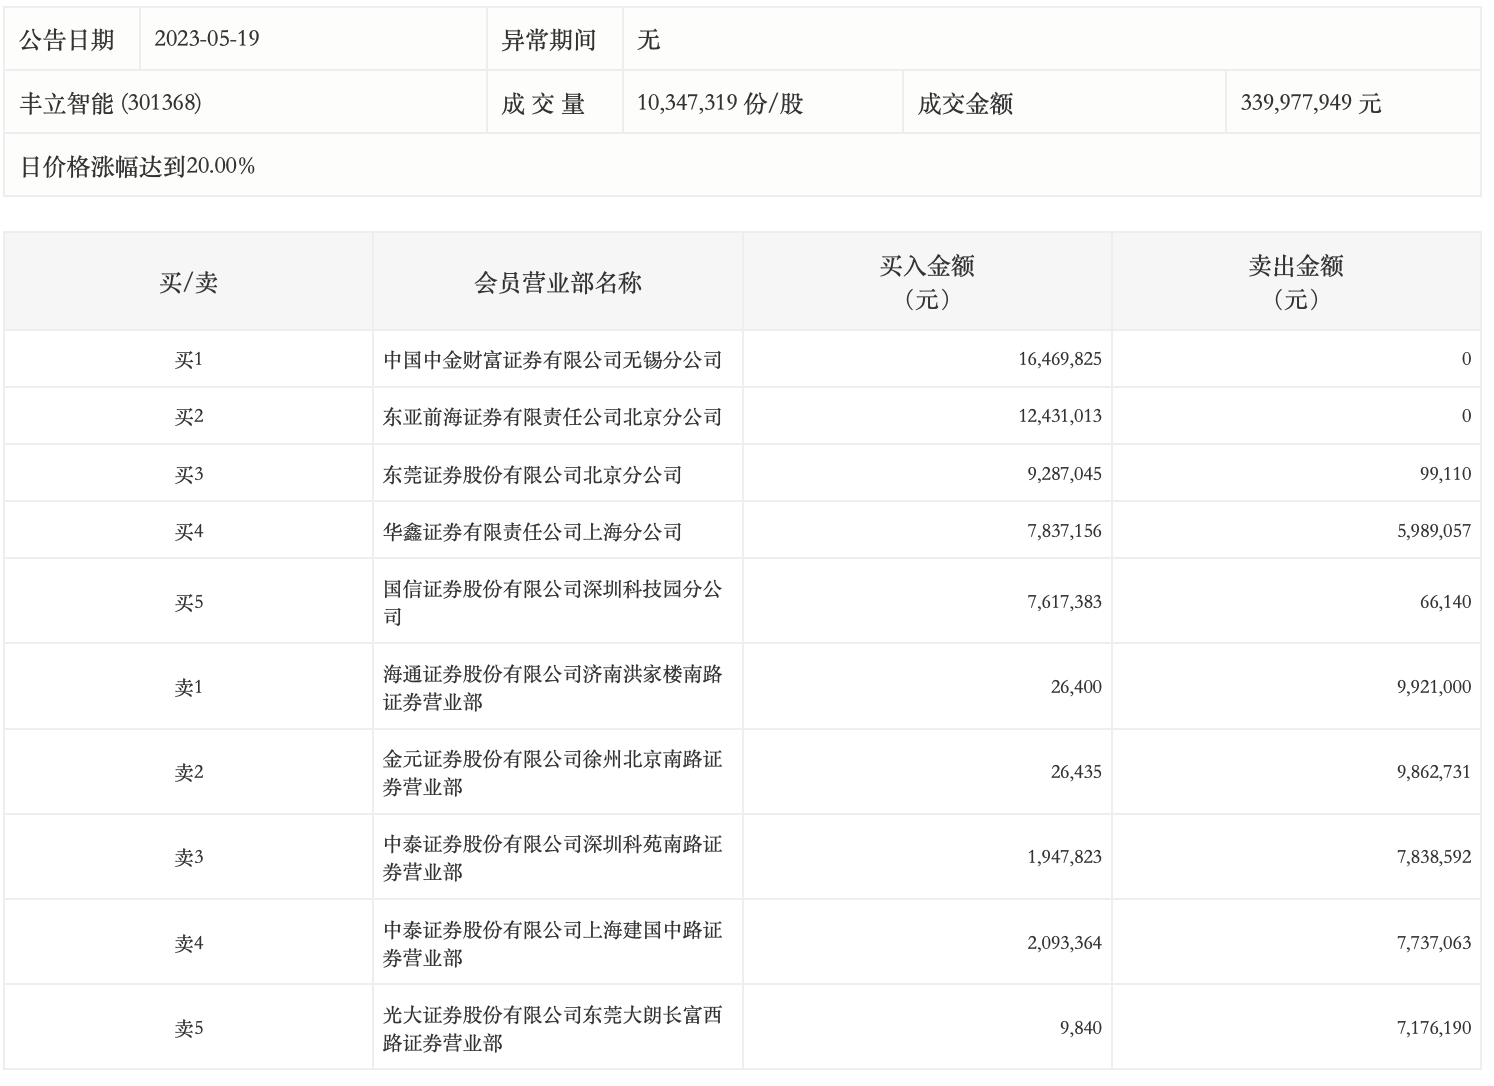Click 东莞证券股份有限公司北京分公司 entry
1494x1086 pixels.
tap(532, 475)
